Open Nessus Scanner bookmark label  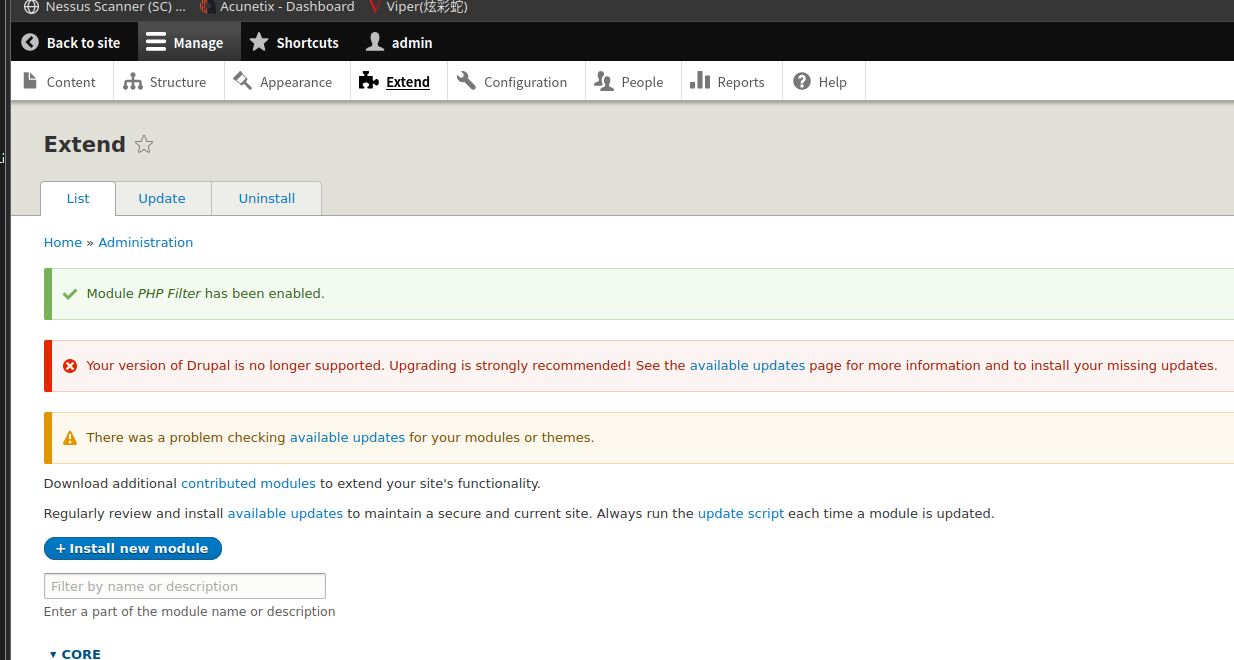(x=115, y=7)
